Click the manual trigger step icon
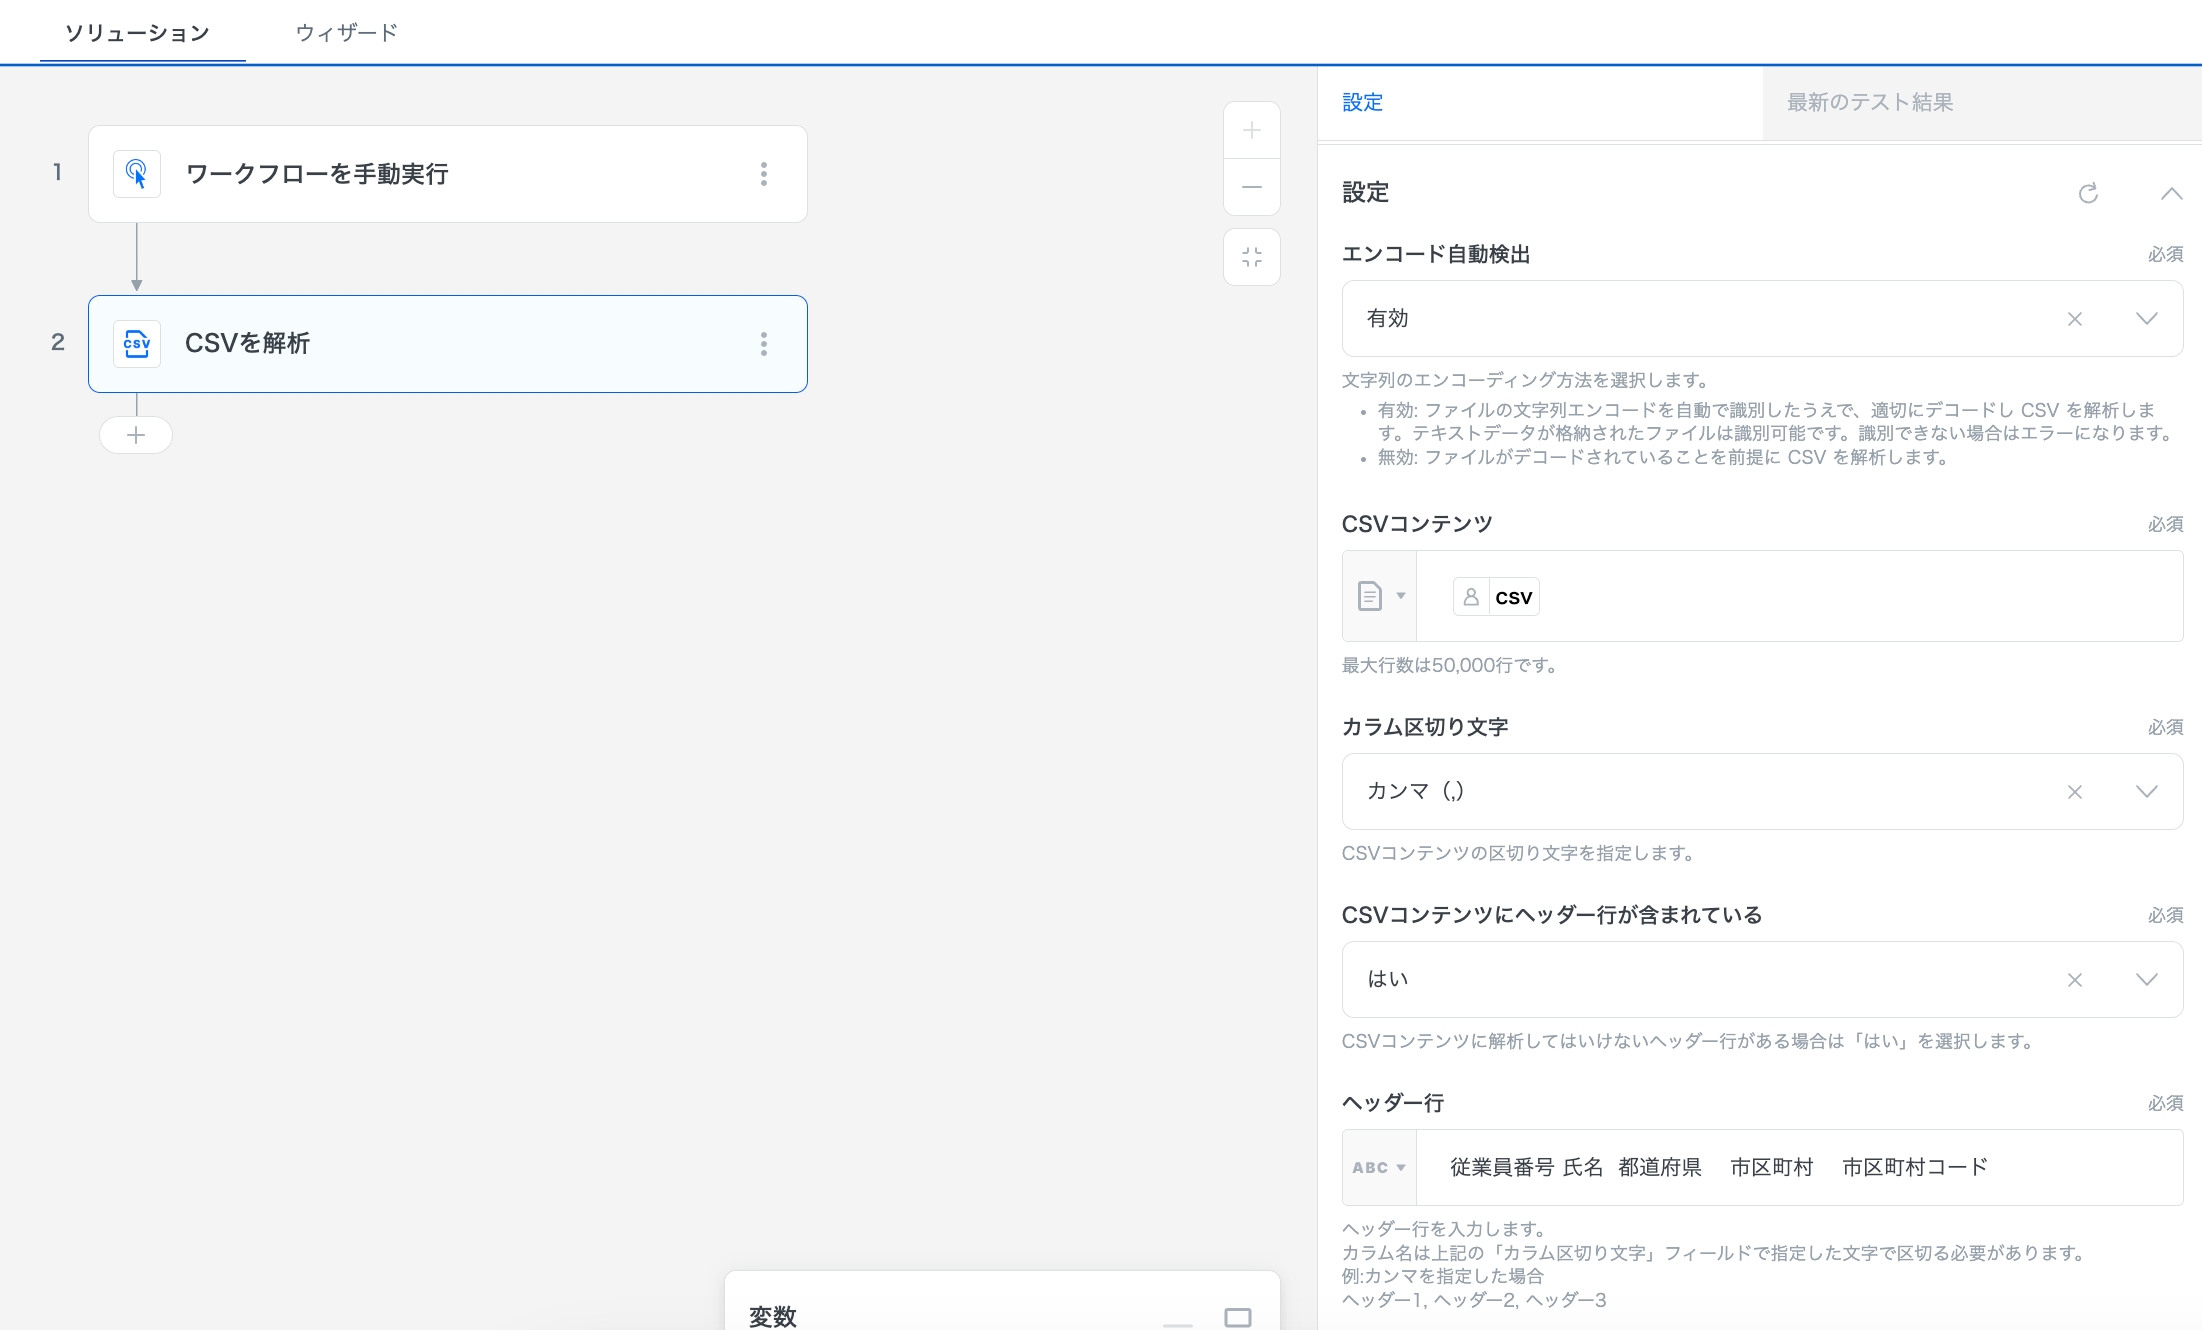This screenshot has height=1330, width=2202. [137, 174]
